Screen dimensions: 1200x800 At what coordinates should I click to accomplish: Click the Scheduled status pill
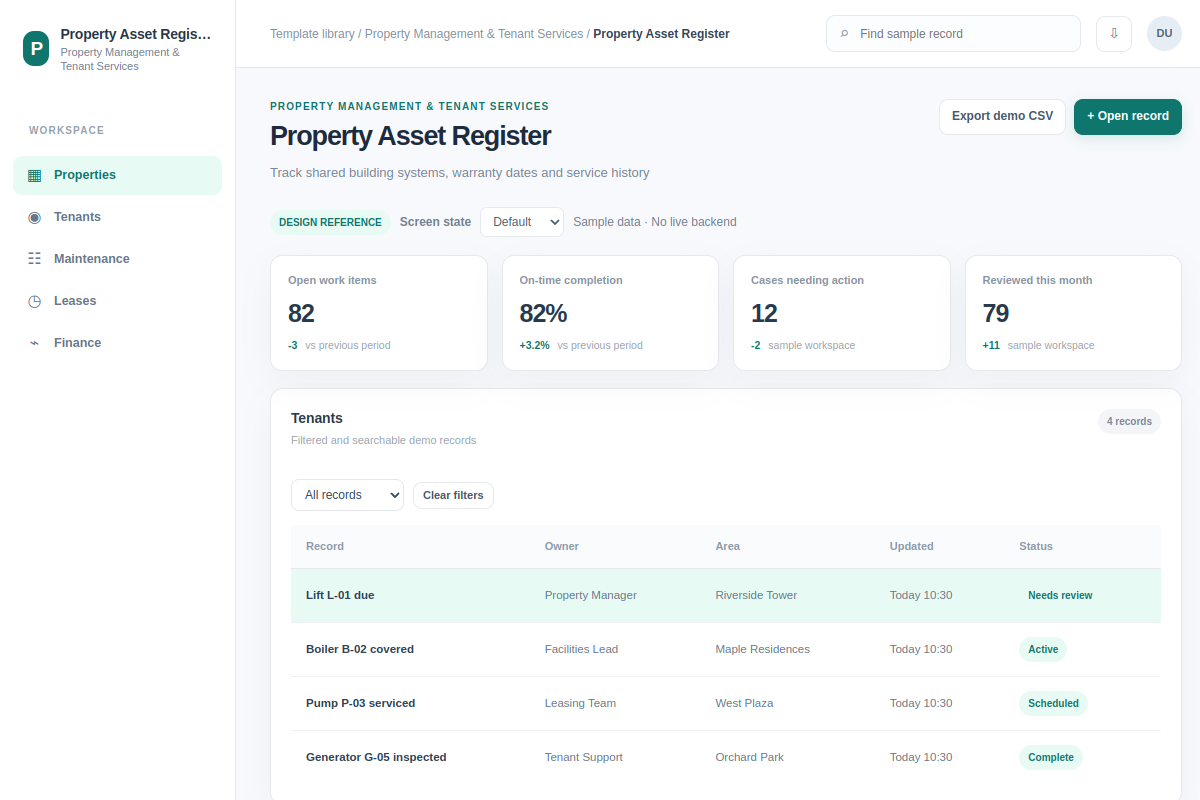[x=1053, y=703]
